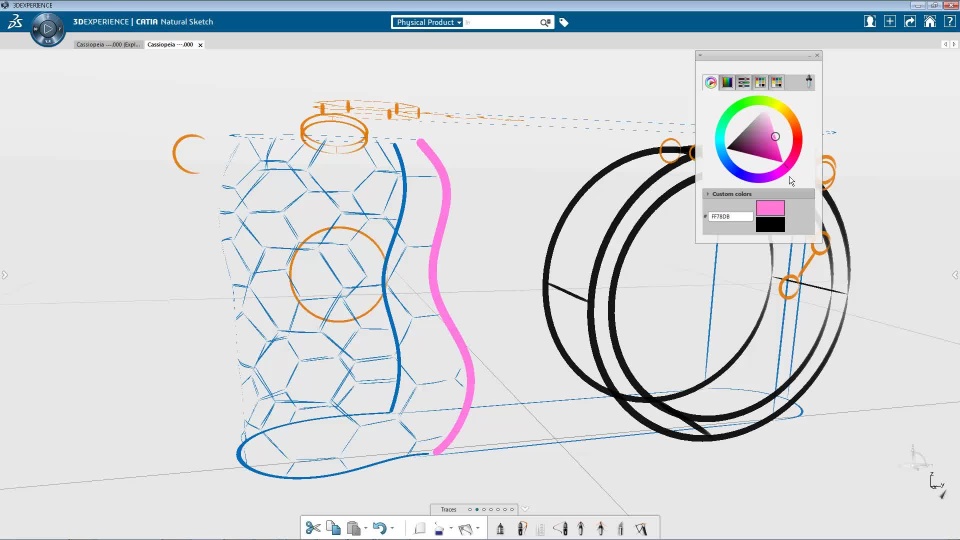Select the first action bar page dot
Viewport: 960px width, 540px height.
click(x=470, y=509)
